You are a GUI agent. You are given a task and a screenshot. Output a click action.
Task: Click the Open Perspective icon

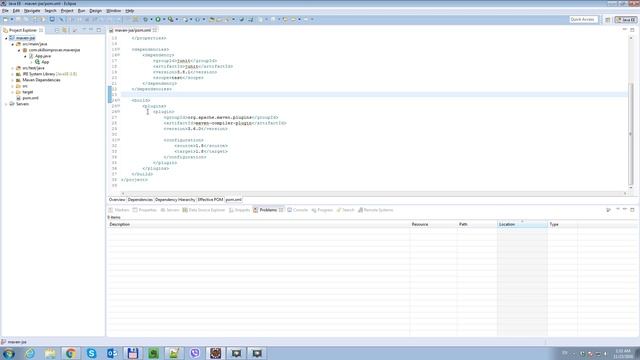pyautogui.click(x=608, y=20)
